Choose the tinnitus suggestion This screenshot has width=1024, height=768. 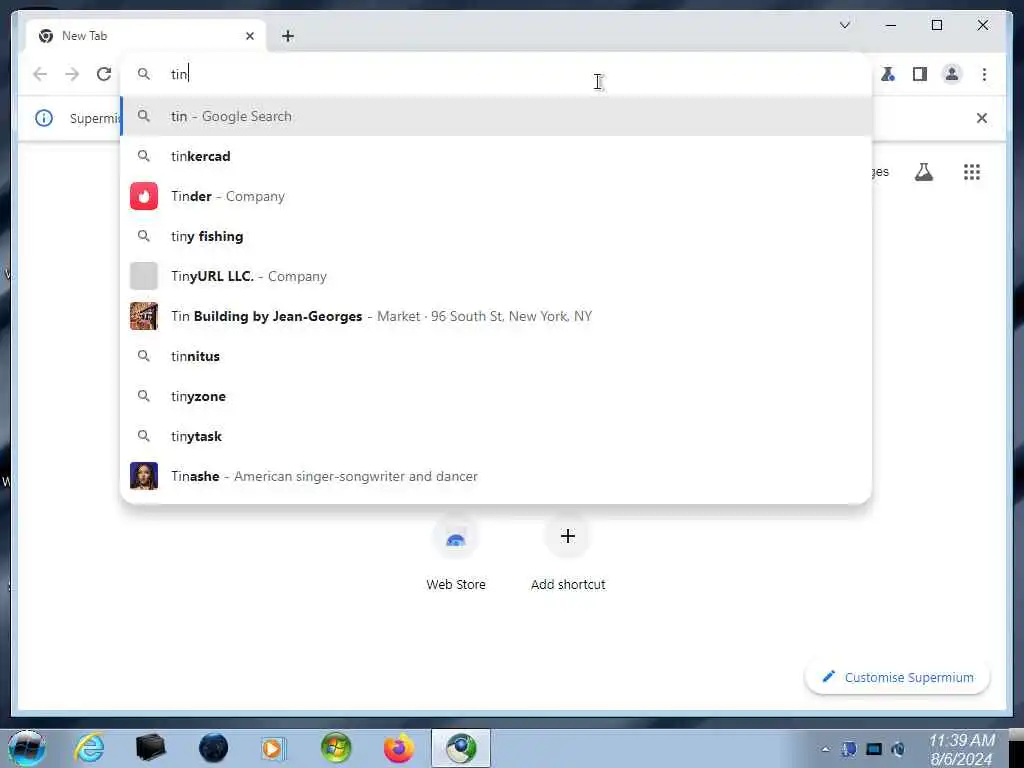click(x=496, y=356)
